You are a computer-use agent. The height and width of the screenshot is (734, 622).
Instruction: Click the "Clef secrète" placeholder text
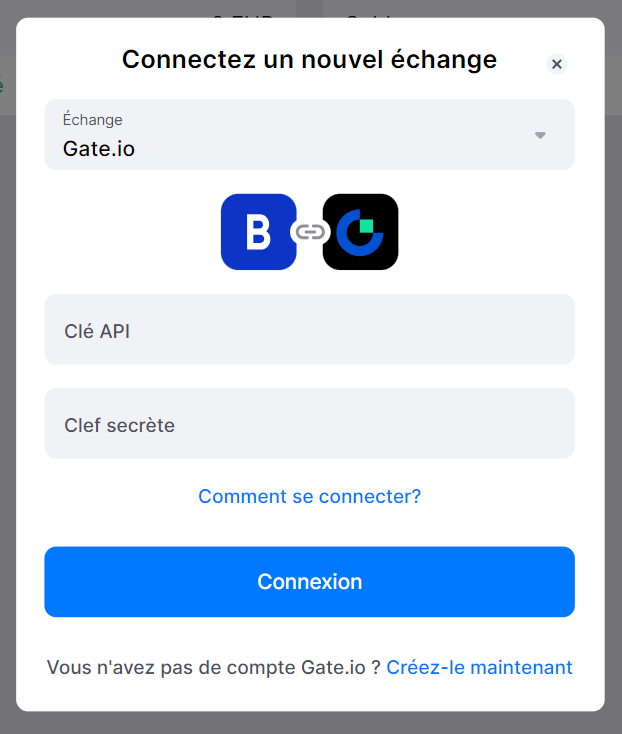point(119,425)
